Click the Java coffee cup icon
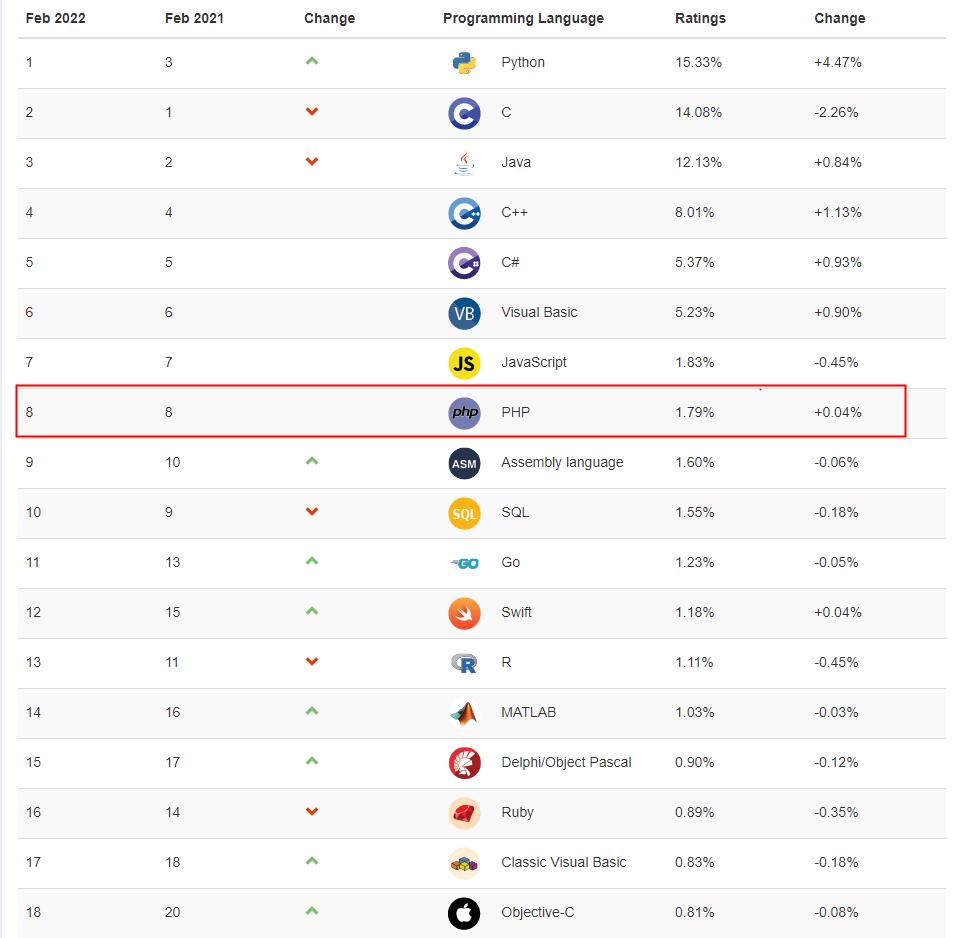 464,163
